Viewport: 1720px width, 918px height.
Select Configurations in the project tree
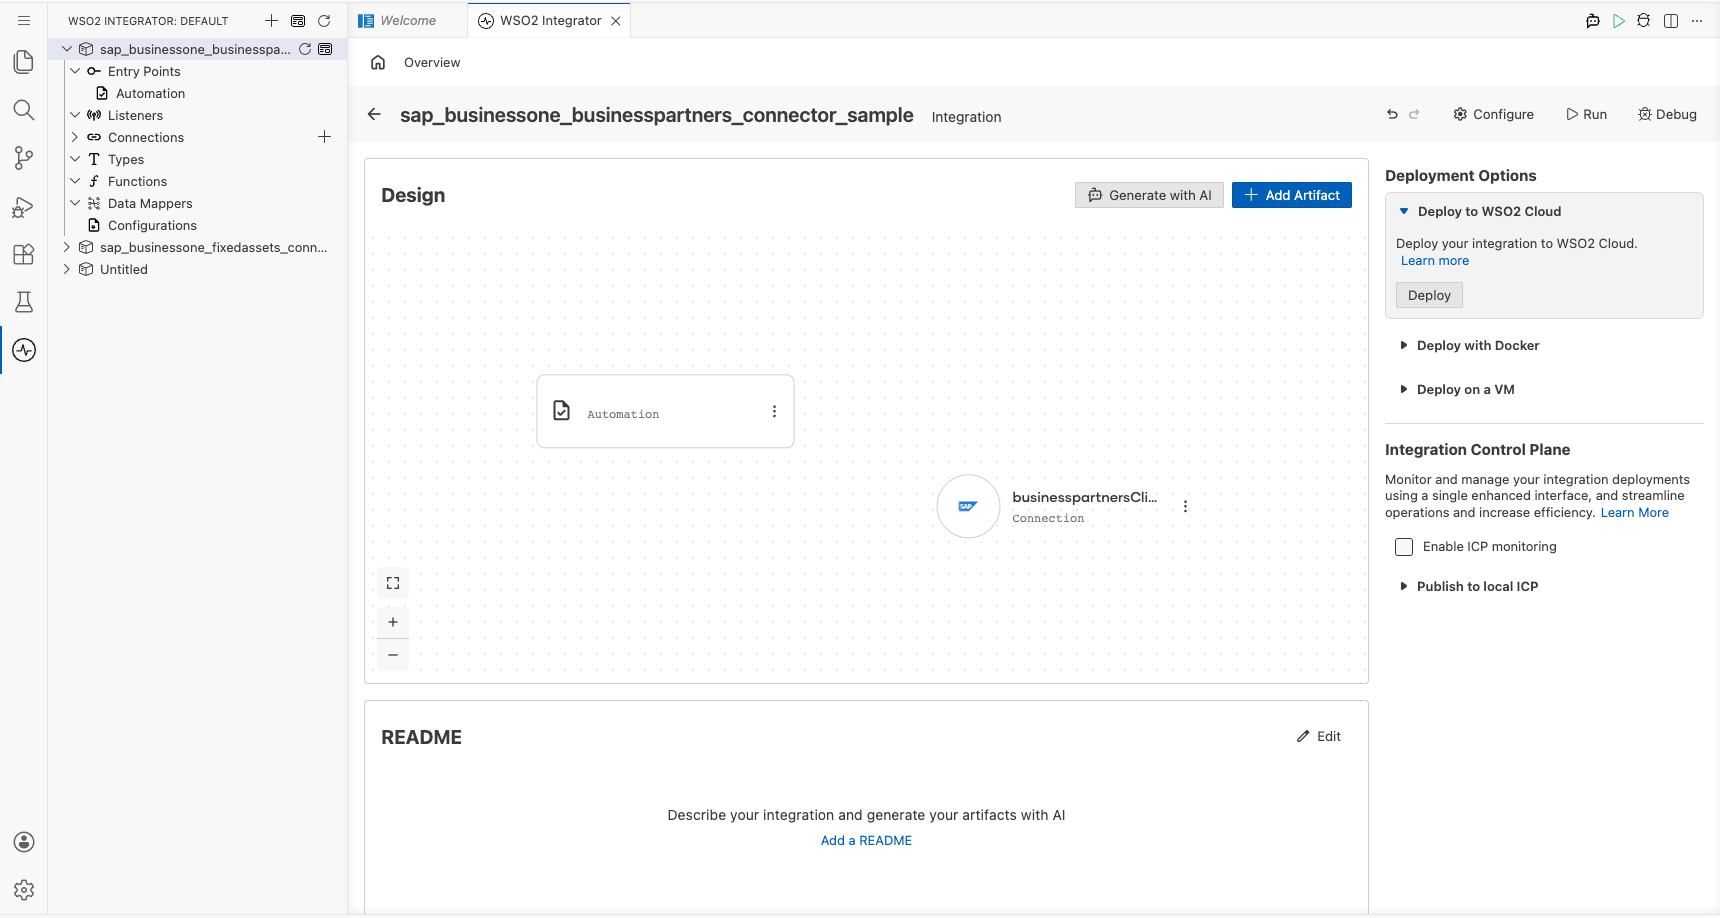click(x=152, y=225)
